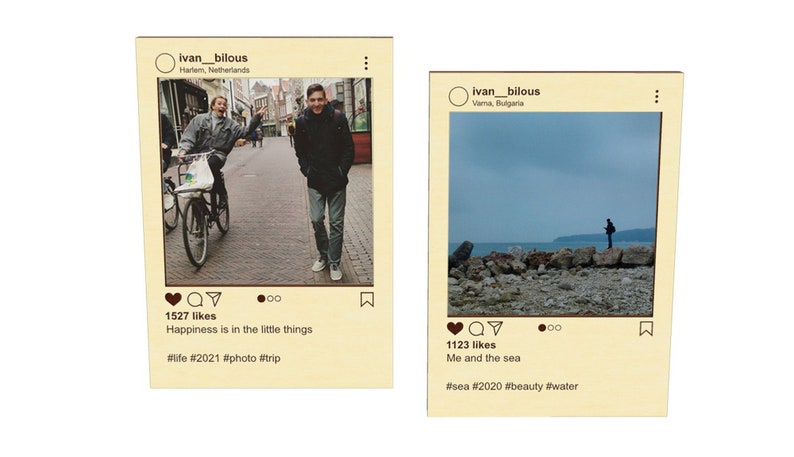The height and width of the screenshot is (457, 794).
Task: Click the seaside photo with fisherman
Action: (554, 214)
